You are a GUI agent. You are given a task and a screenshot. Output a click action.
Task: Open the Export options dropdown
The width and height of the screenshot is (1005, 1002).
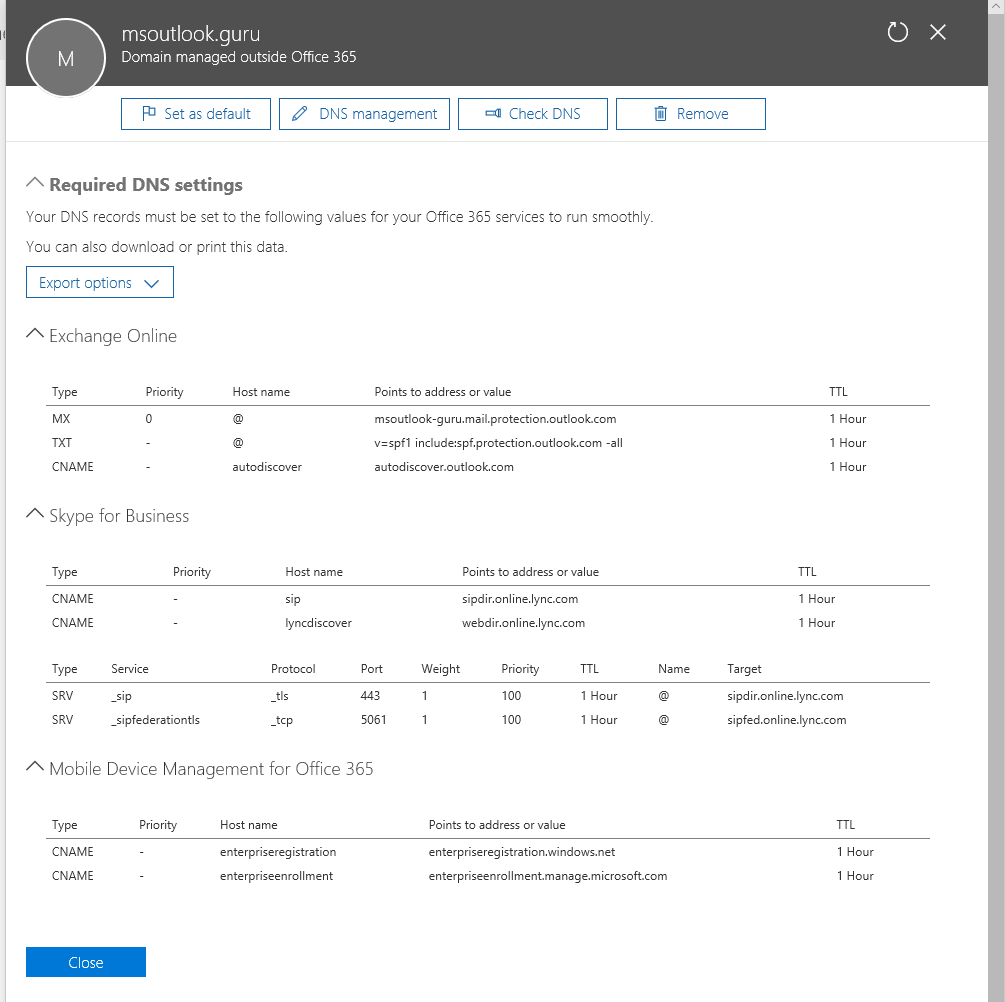pyautogui.click(x=152, y=282)
